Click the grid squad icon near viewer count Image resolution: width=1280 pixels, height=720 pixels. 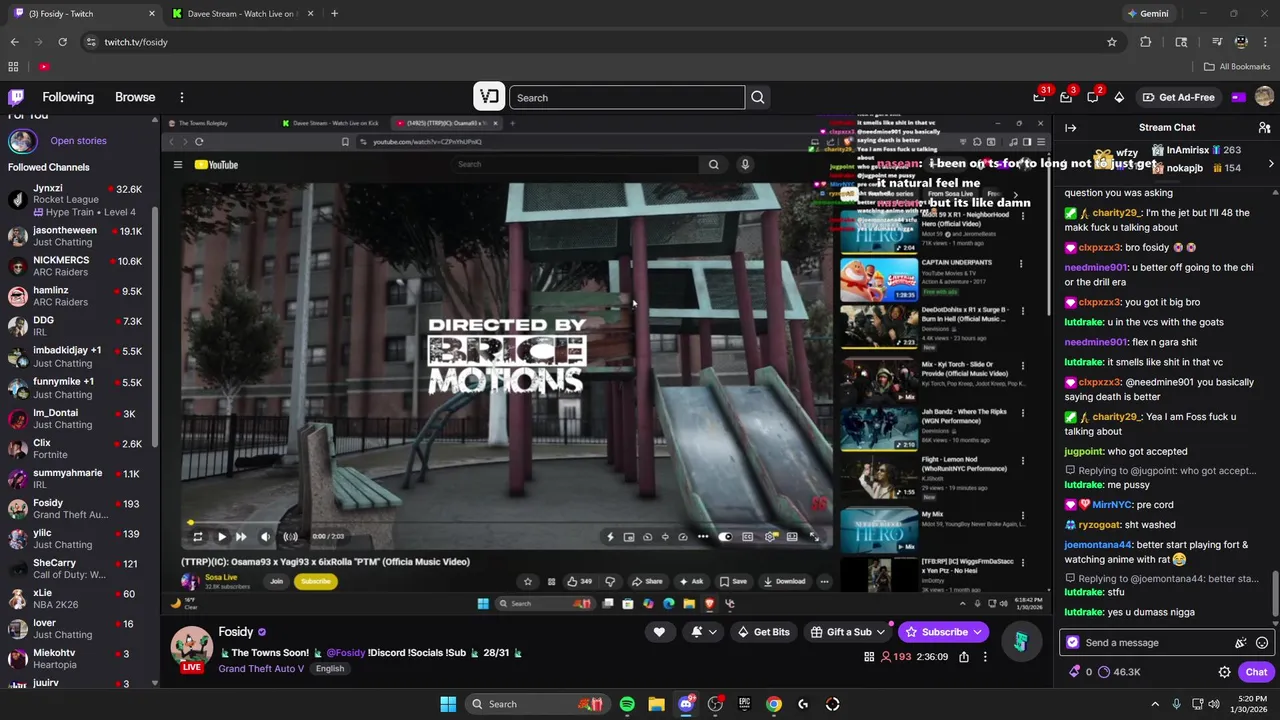[869, 657]
